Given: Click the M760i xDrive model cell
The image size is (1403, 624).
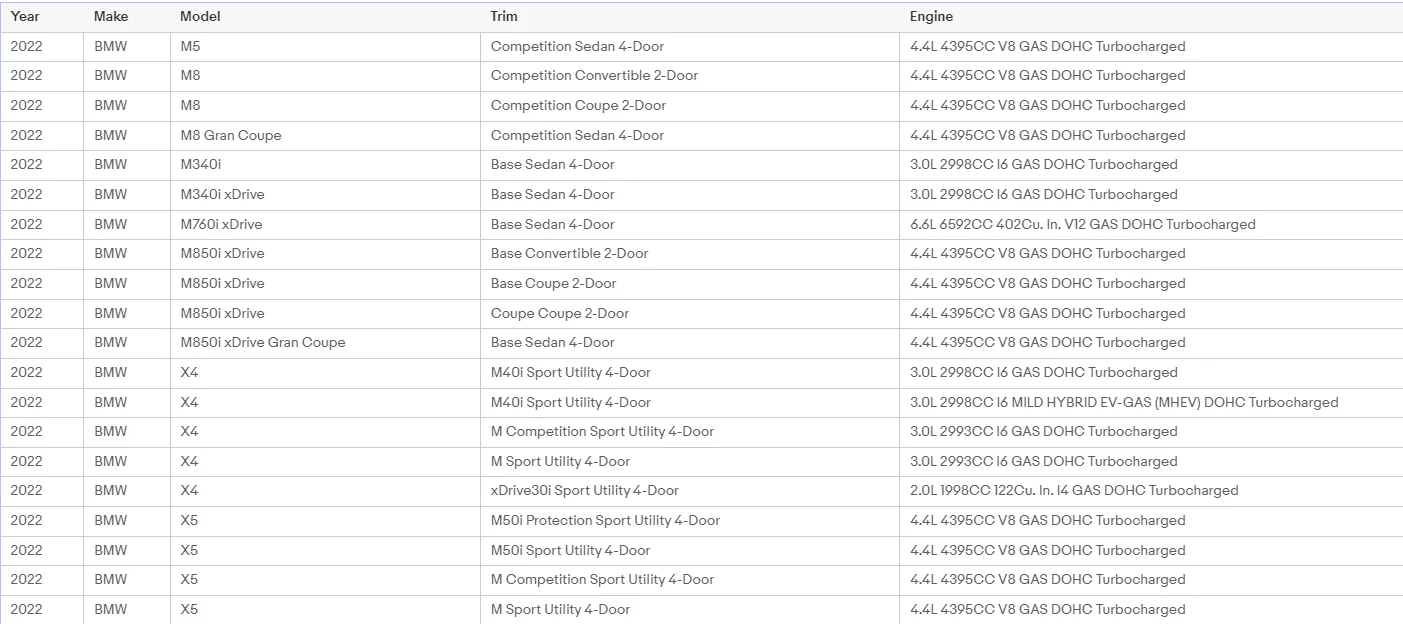Looking at the screenshot, I should pos(325,225).
